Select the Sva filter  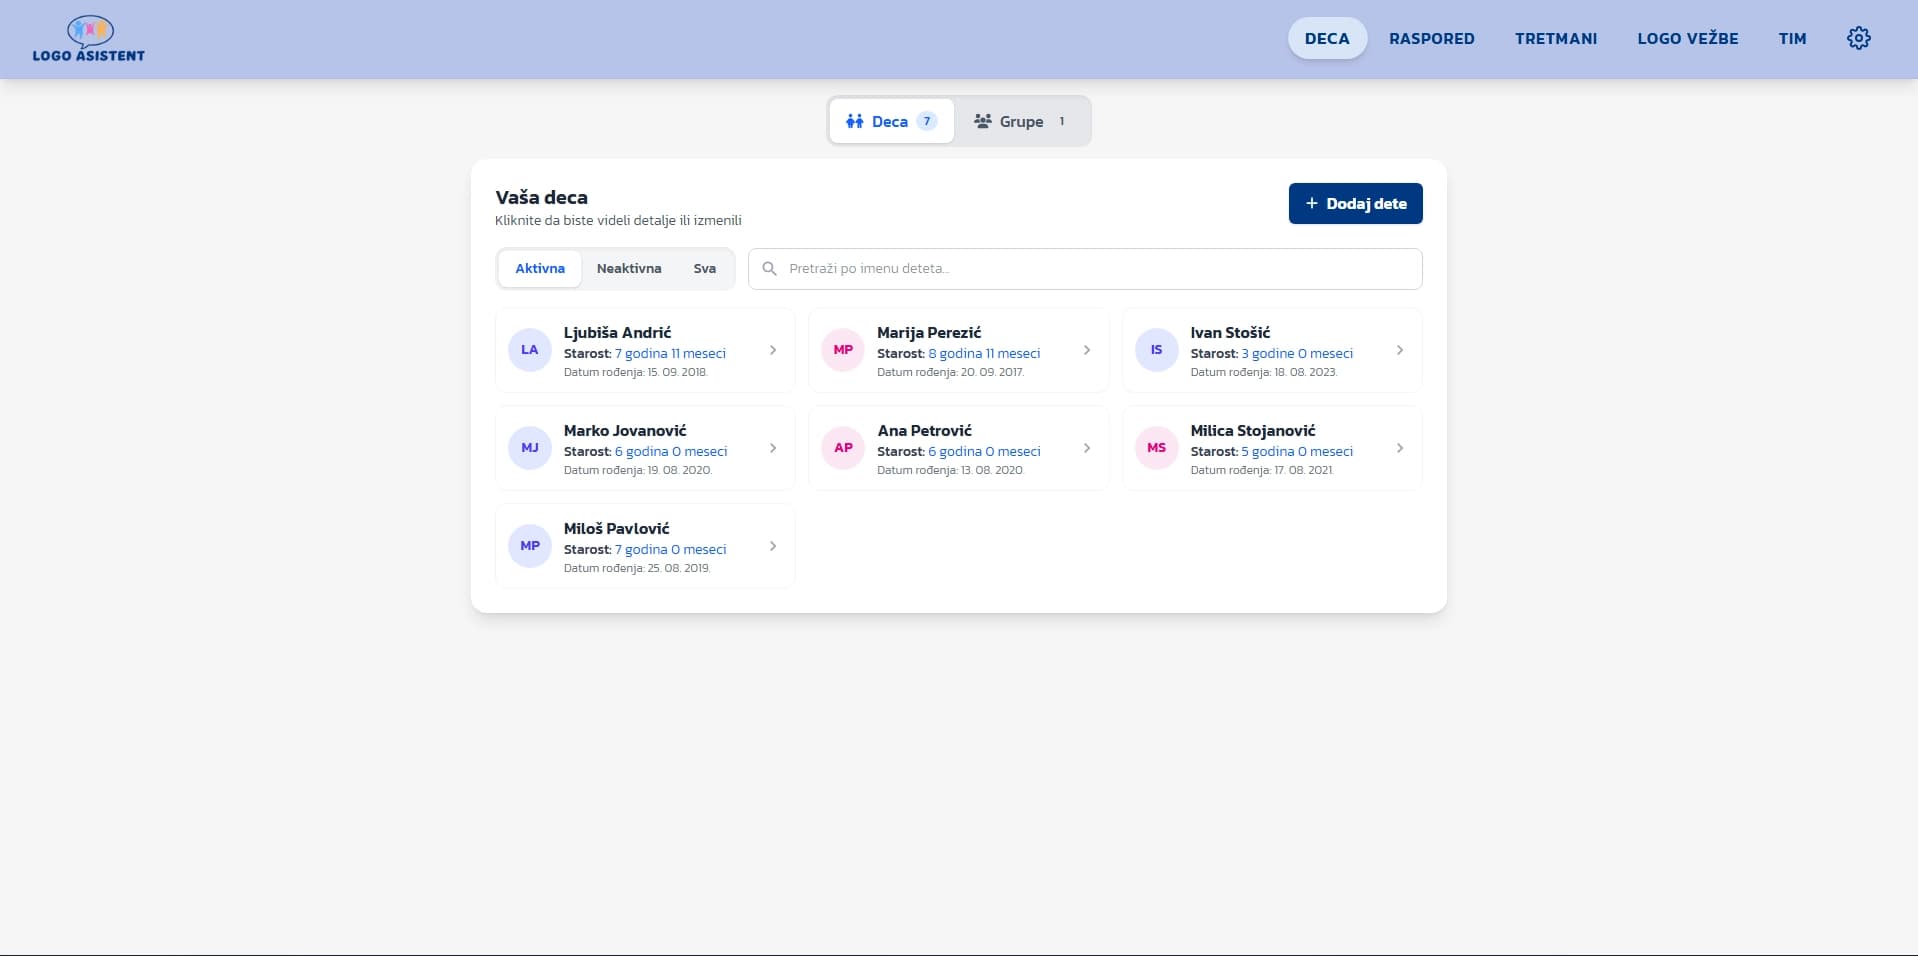[705, 269]
